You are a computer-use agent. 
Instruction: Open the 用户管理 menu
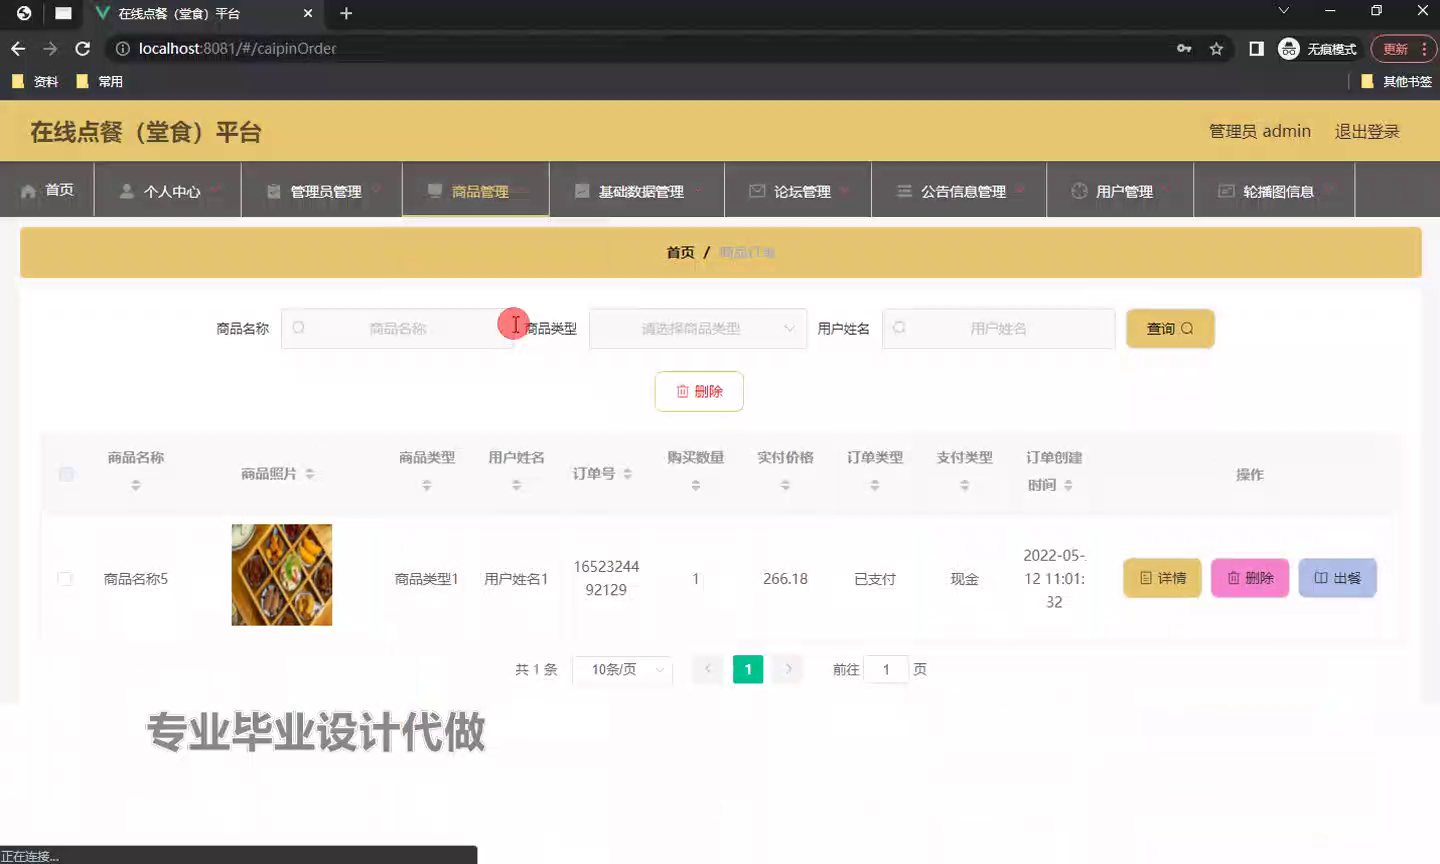coord(1120,190)
